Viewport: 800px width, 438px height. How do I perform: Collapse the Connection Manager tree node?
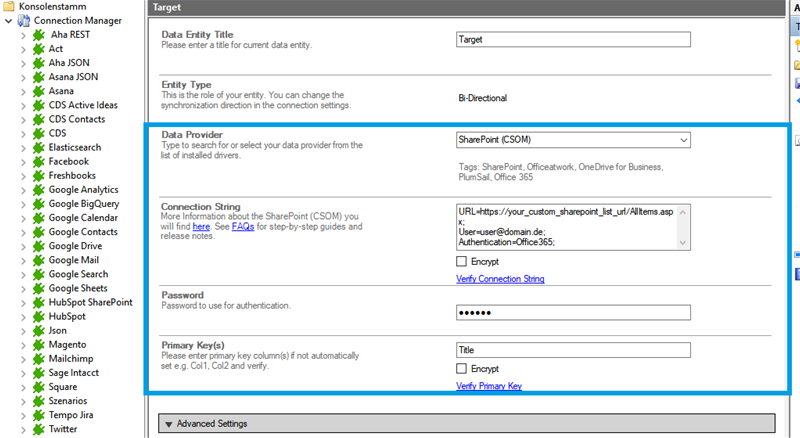tap(8, 20)
